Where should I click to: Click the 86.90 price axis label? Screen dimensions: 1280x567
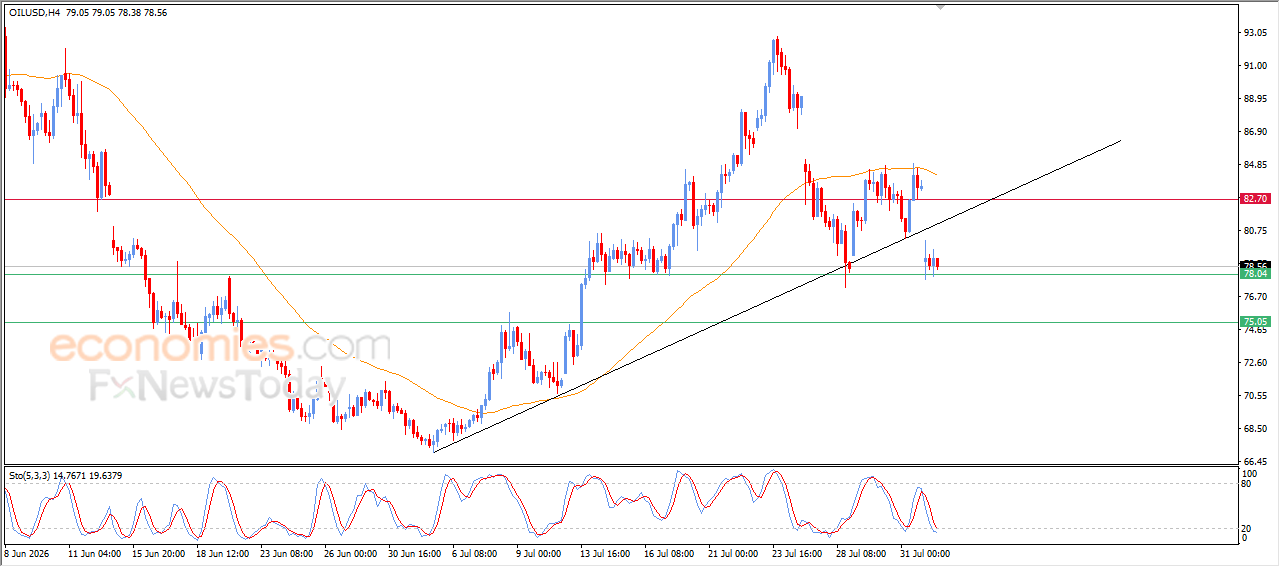(1255, 132)
